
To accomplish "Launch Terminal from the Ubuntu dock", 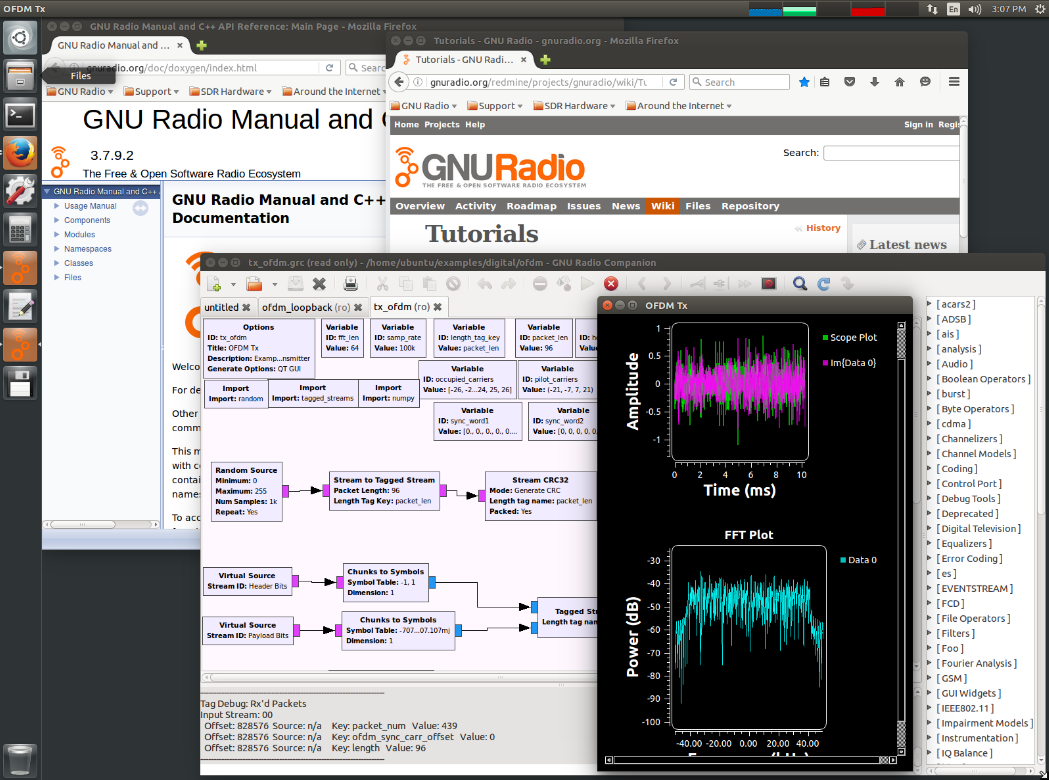I will pyautogui.click(x=19, y=114).
